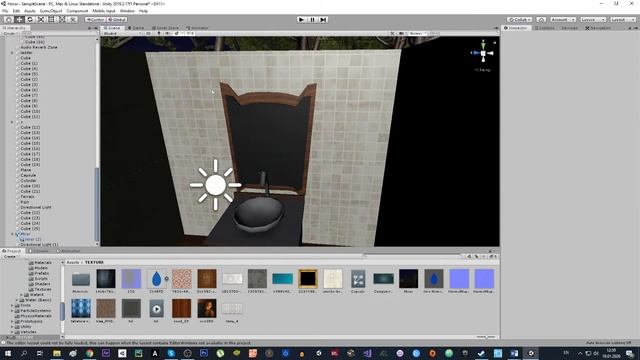Switch to the Lighting tab

click(545, 28)
